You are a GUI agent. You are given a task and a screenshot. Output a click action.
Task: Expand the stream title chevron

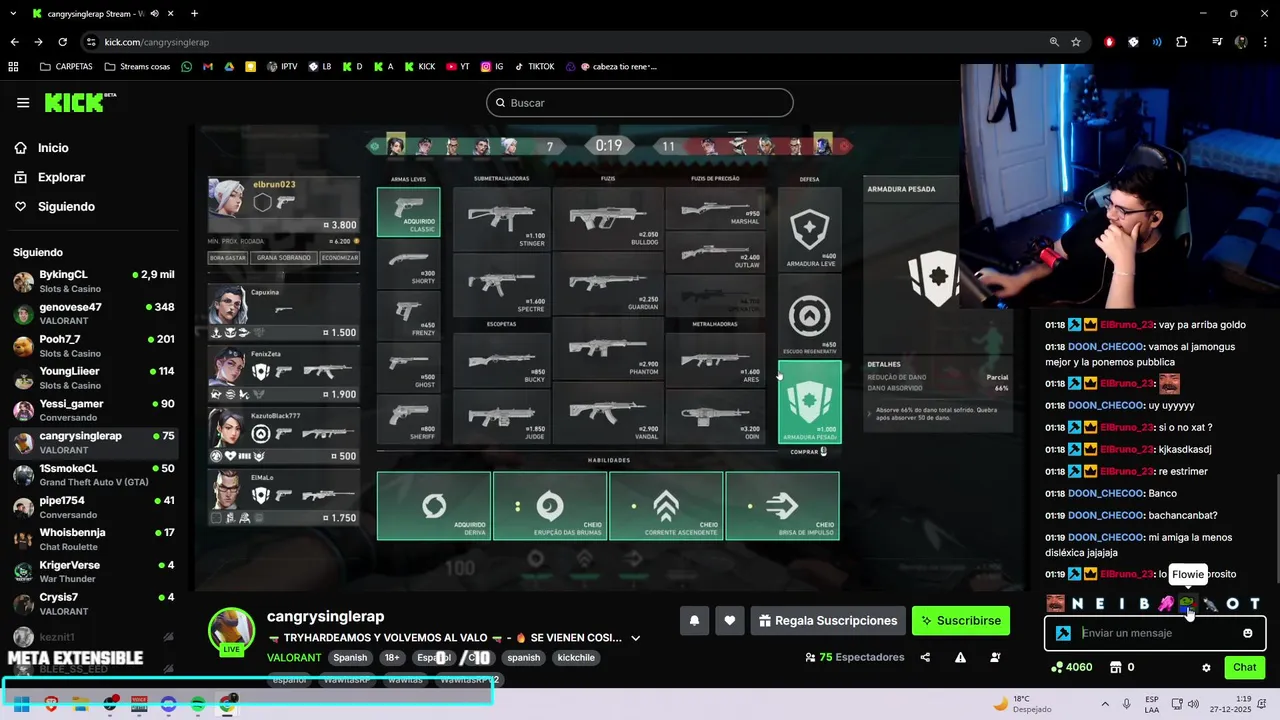(635, 638)
